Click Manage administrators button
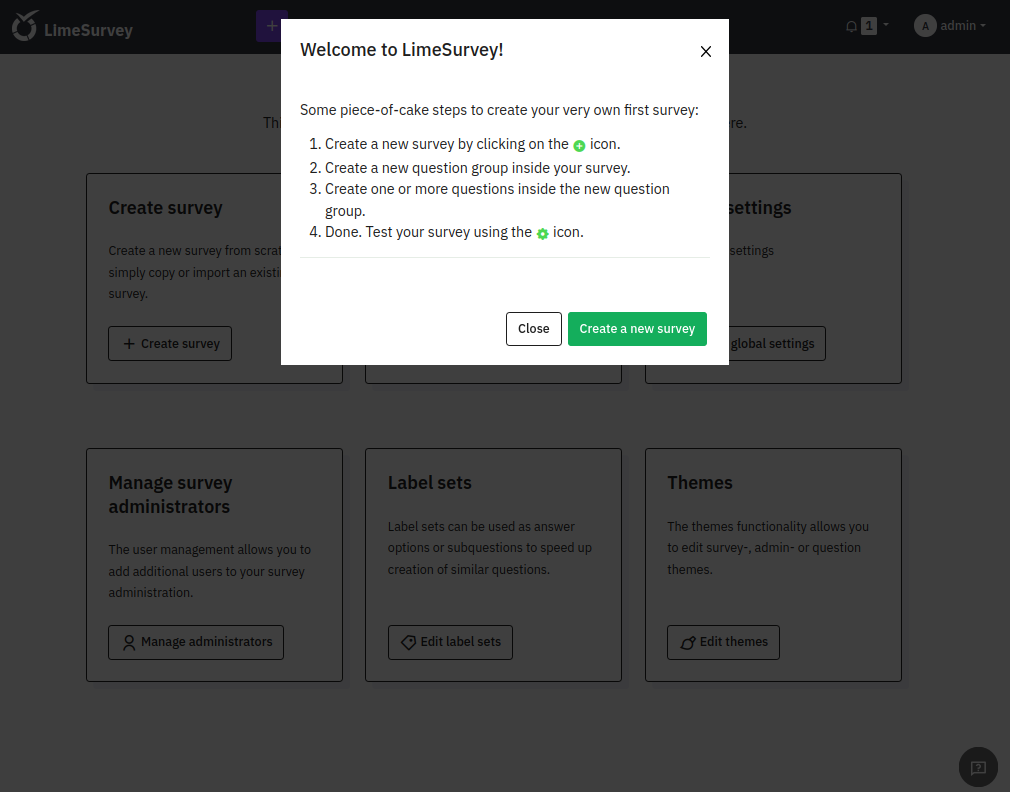Screen dimensions: 1010x792 [x=196, y=643]
